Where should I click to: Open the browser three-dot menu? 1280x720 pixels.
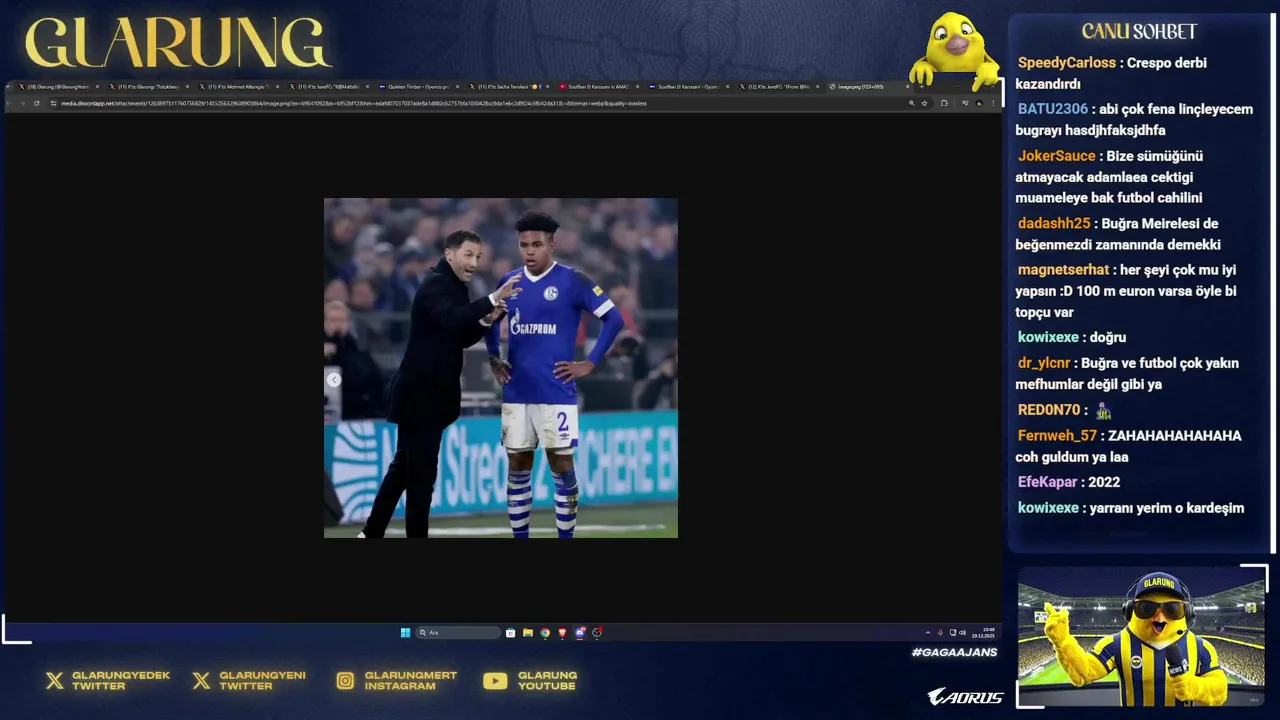click(993, 103)
